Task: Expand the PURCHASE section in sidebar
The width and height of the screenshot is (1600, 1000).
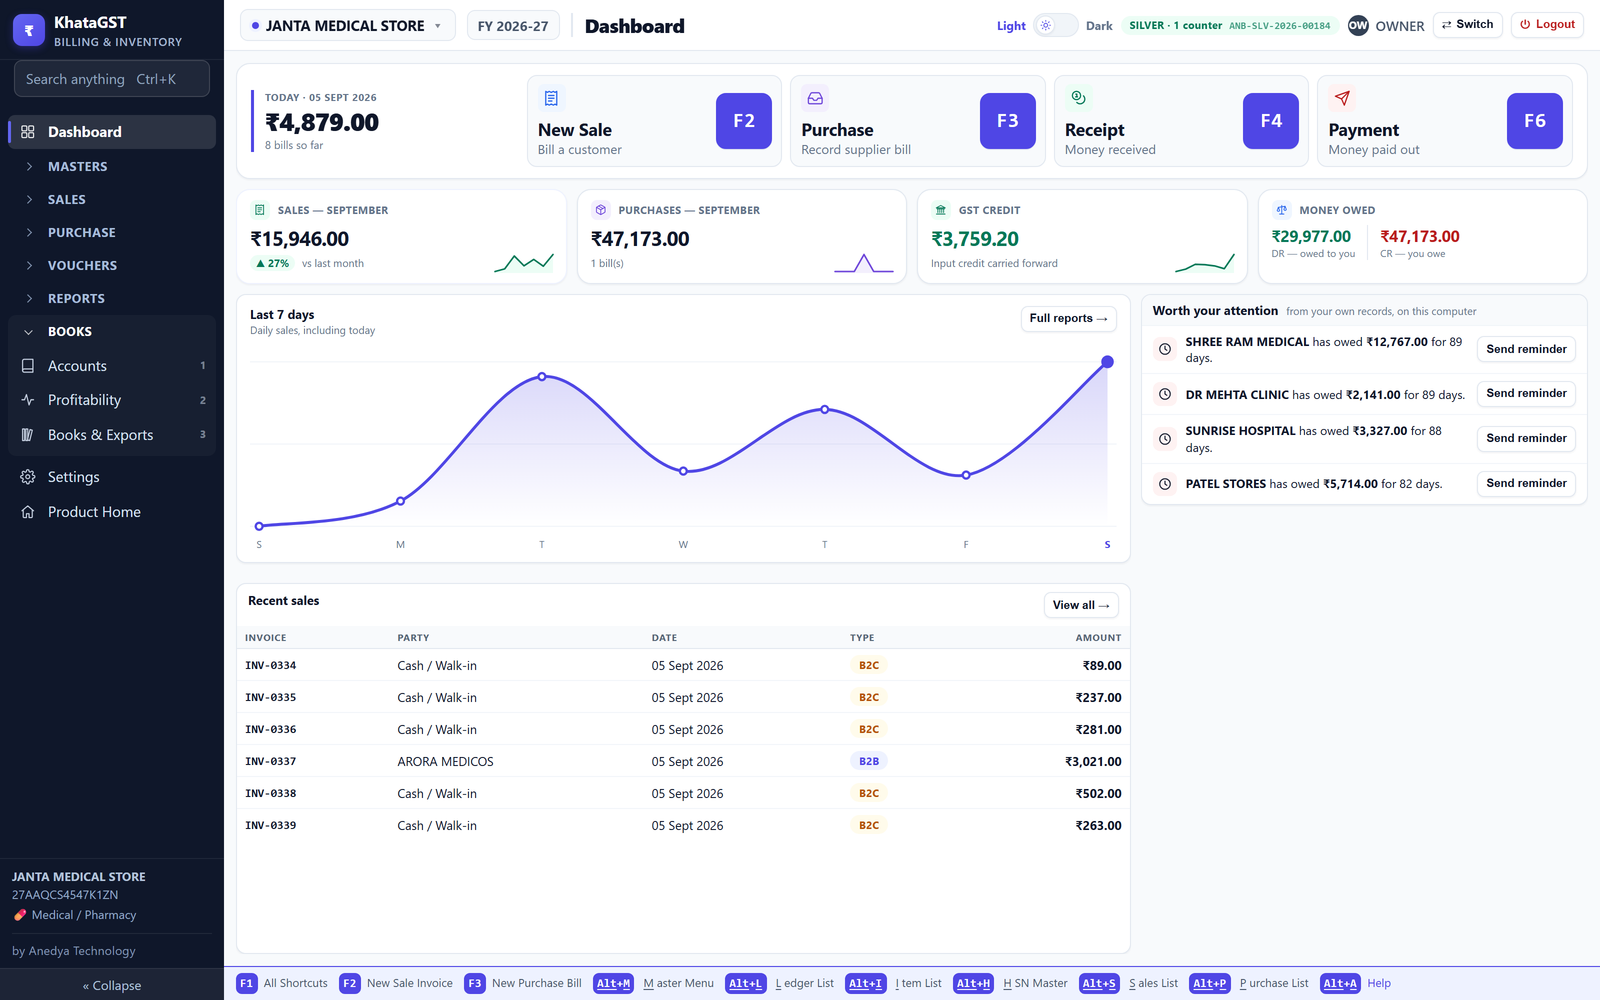Action: click(112, 233)
